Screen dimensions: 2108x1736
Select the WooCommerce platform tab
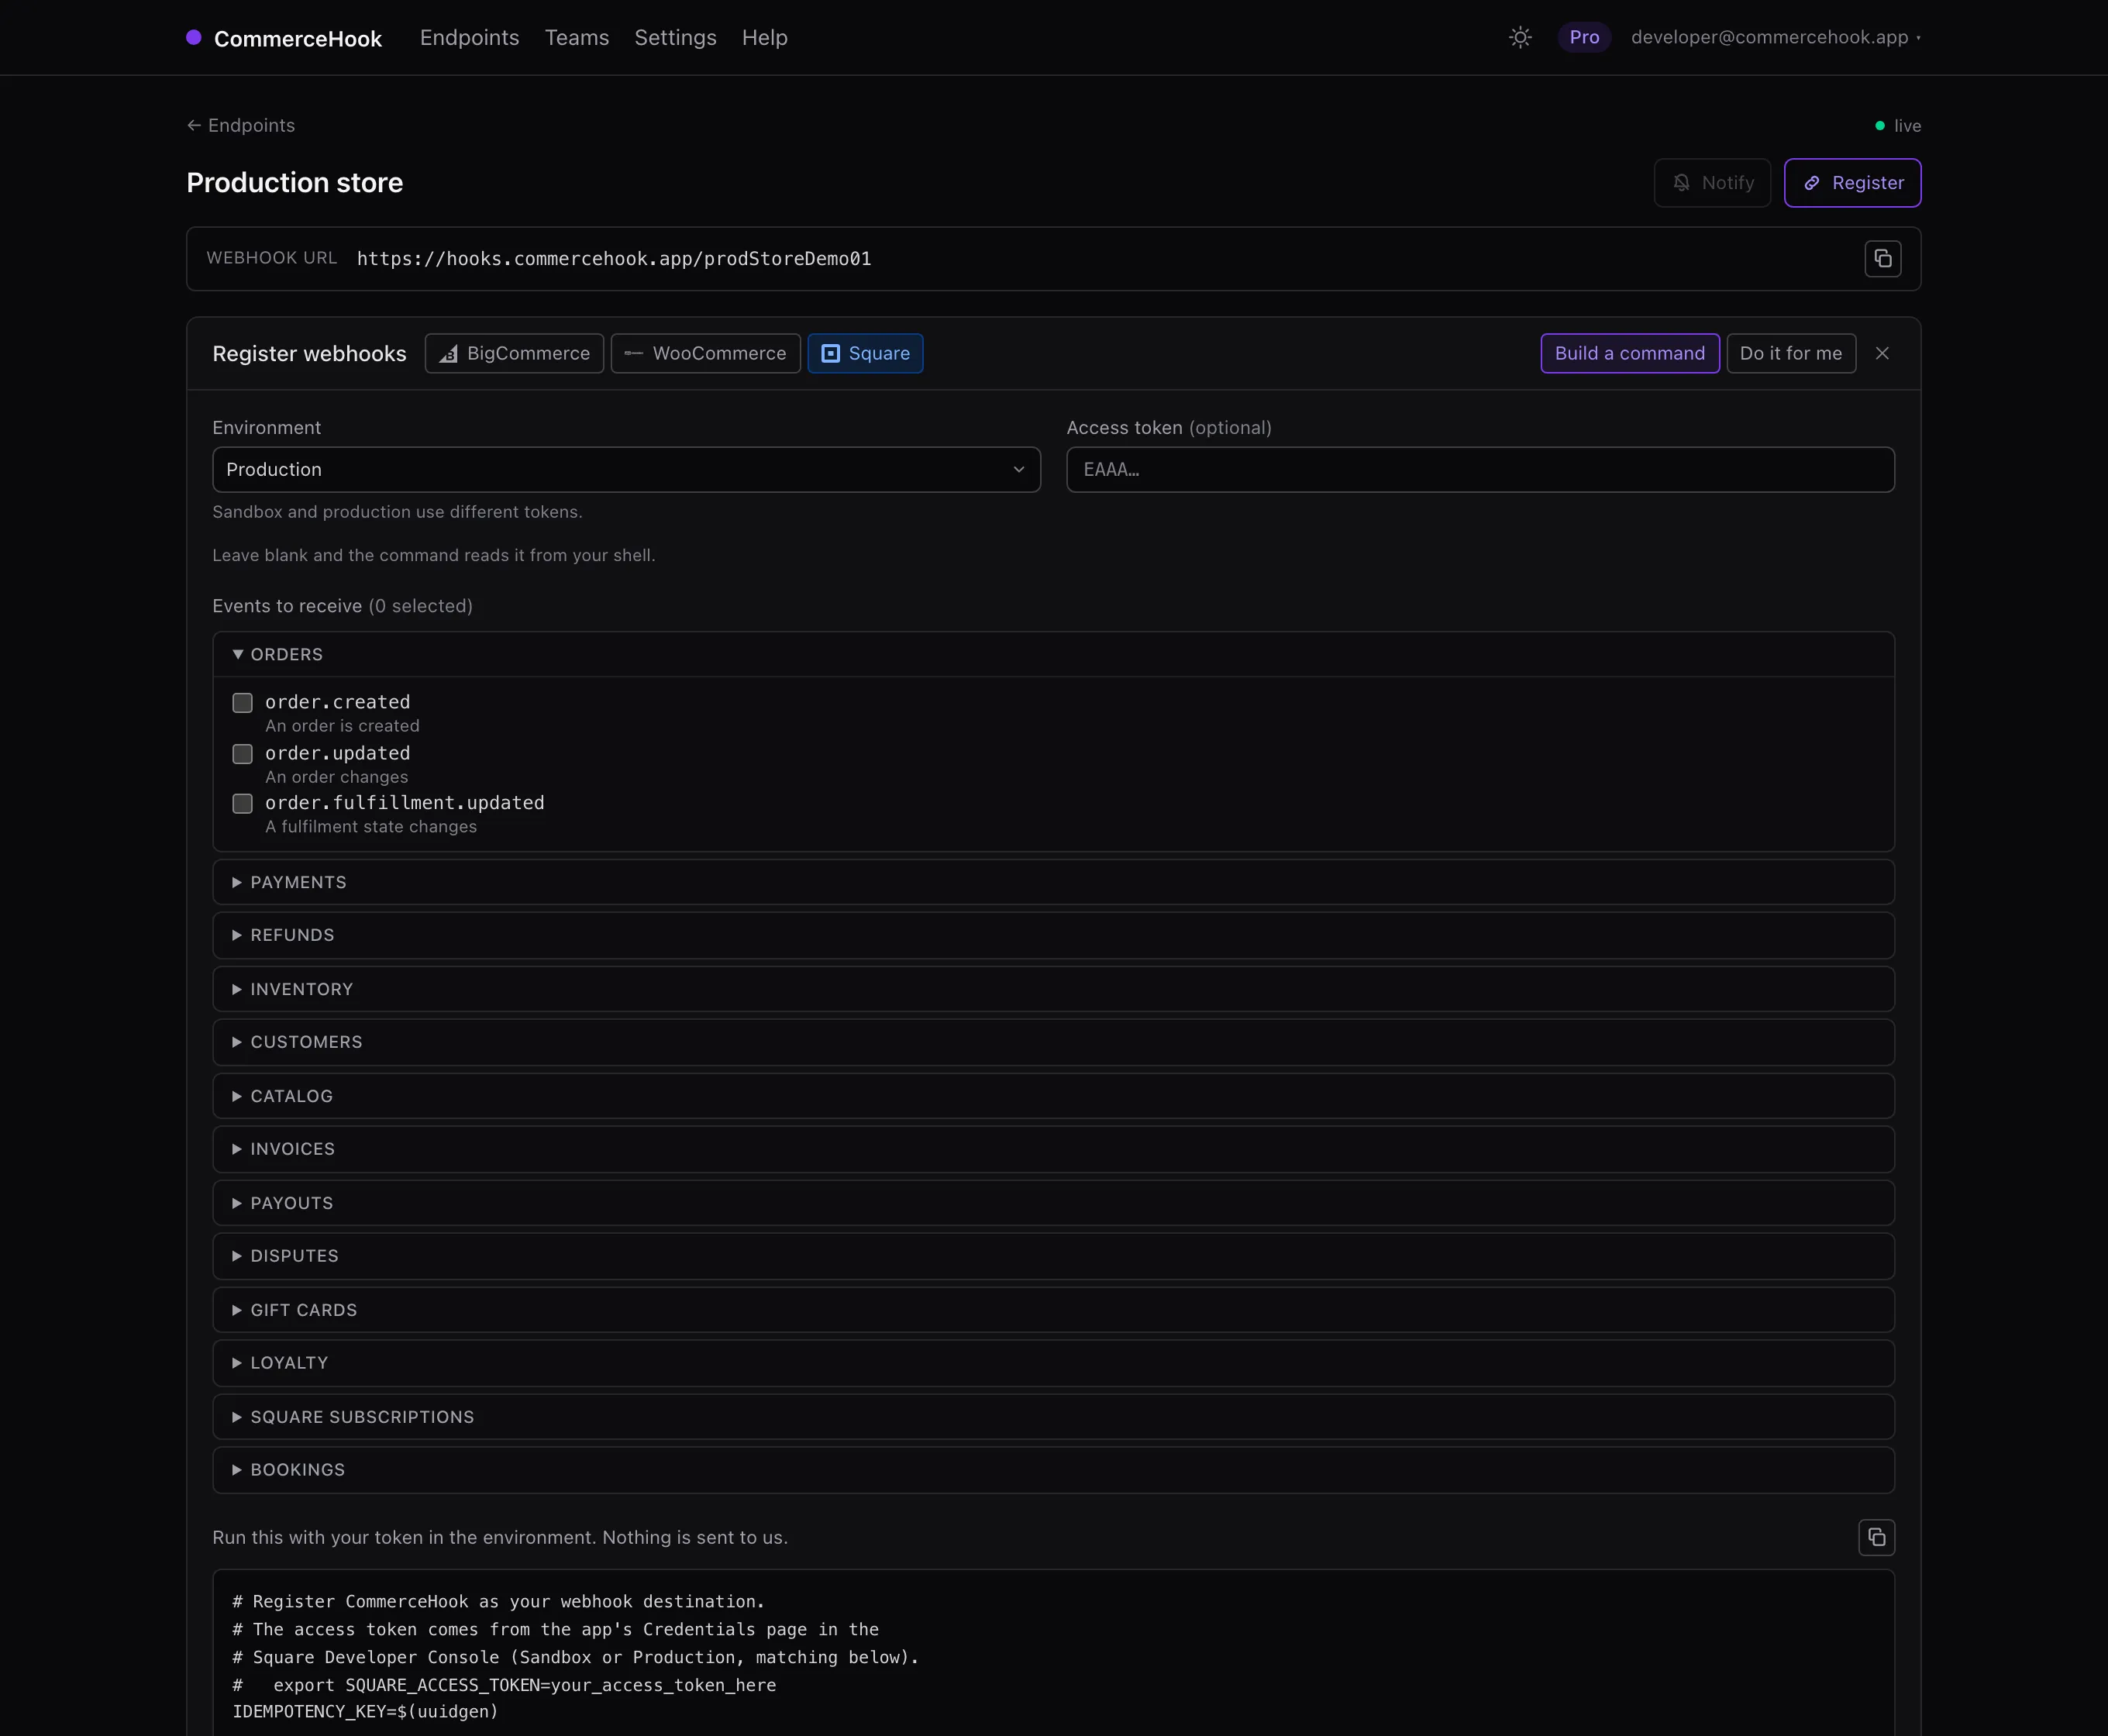pos(705,353)
